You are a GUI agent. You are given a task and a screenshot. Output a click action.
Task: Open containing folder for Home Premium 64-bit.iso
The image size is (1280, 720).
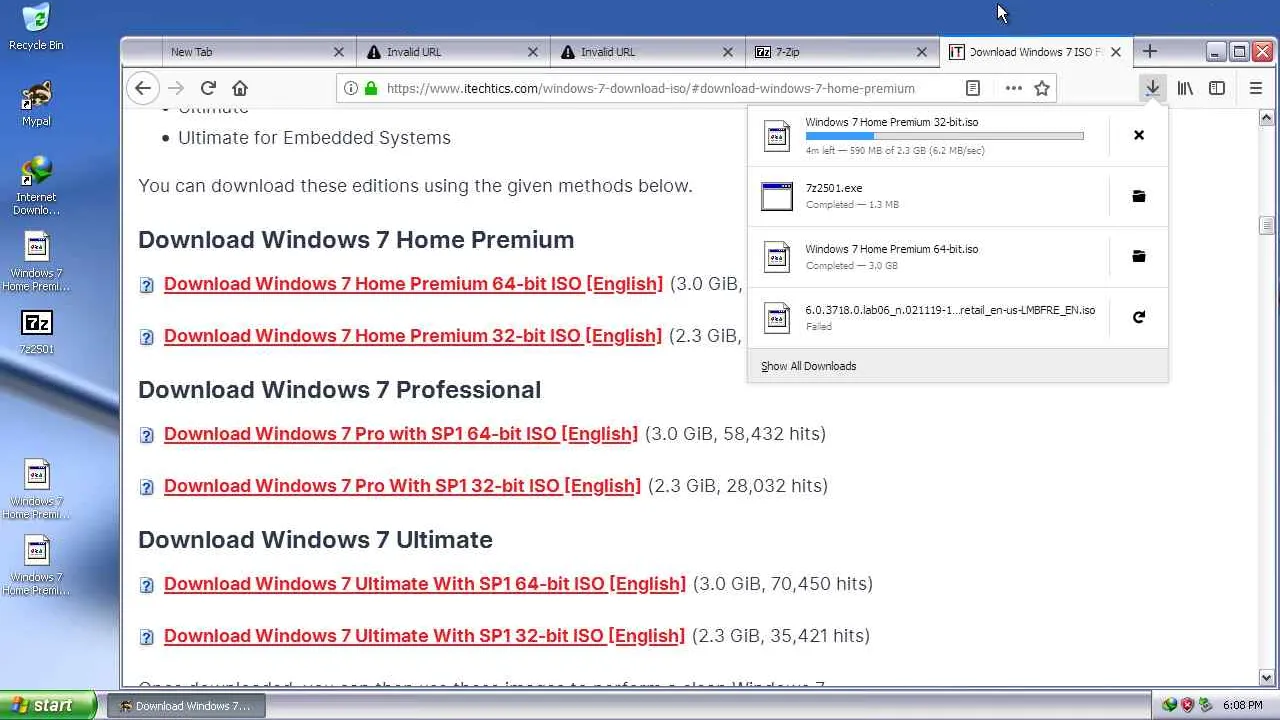[1139, 256]
